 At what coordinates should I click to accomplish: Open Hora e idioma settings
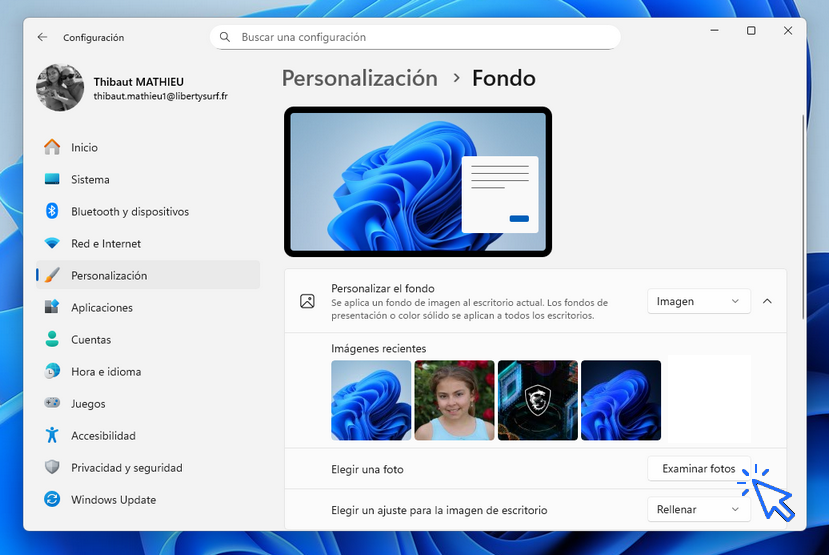point(105,371)
